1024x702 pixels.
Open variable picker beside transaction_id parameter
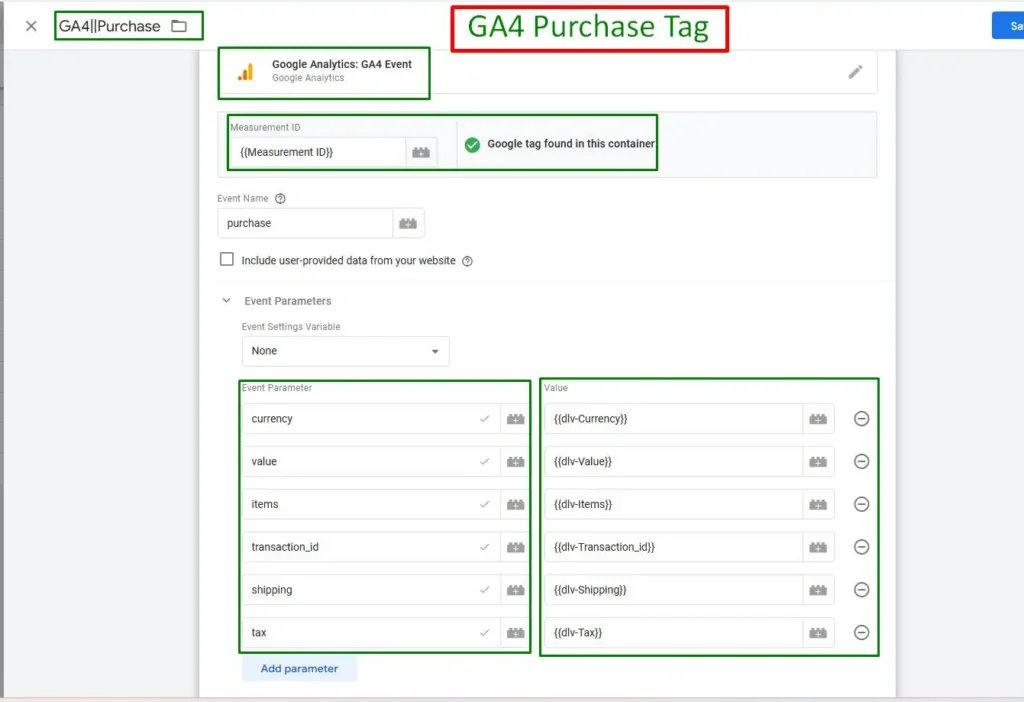point(515,547)
